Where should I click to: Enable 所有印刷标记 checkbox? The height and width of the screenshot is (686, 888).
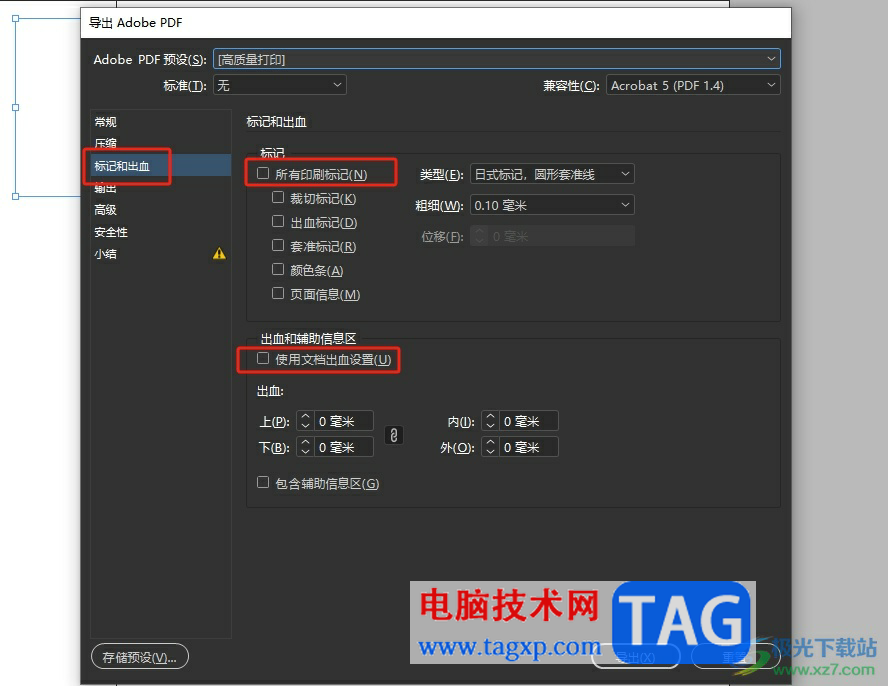tap(263, 173)
